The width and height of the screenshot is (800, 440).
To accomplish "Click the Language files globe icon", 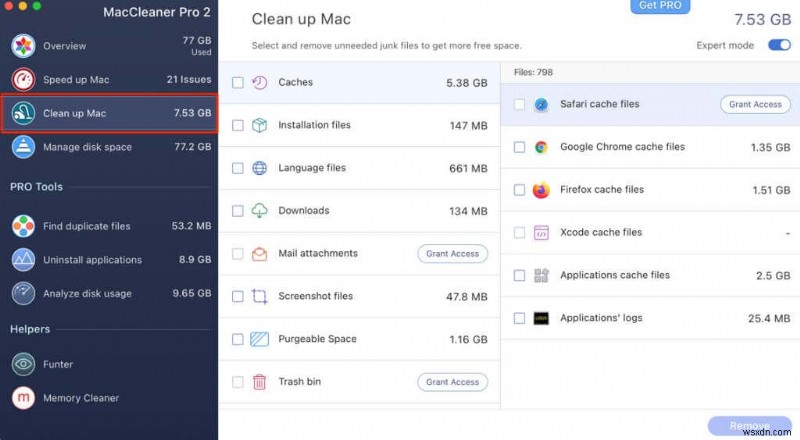I will [260, 168].
